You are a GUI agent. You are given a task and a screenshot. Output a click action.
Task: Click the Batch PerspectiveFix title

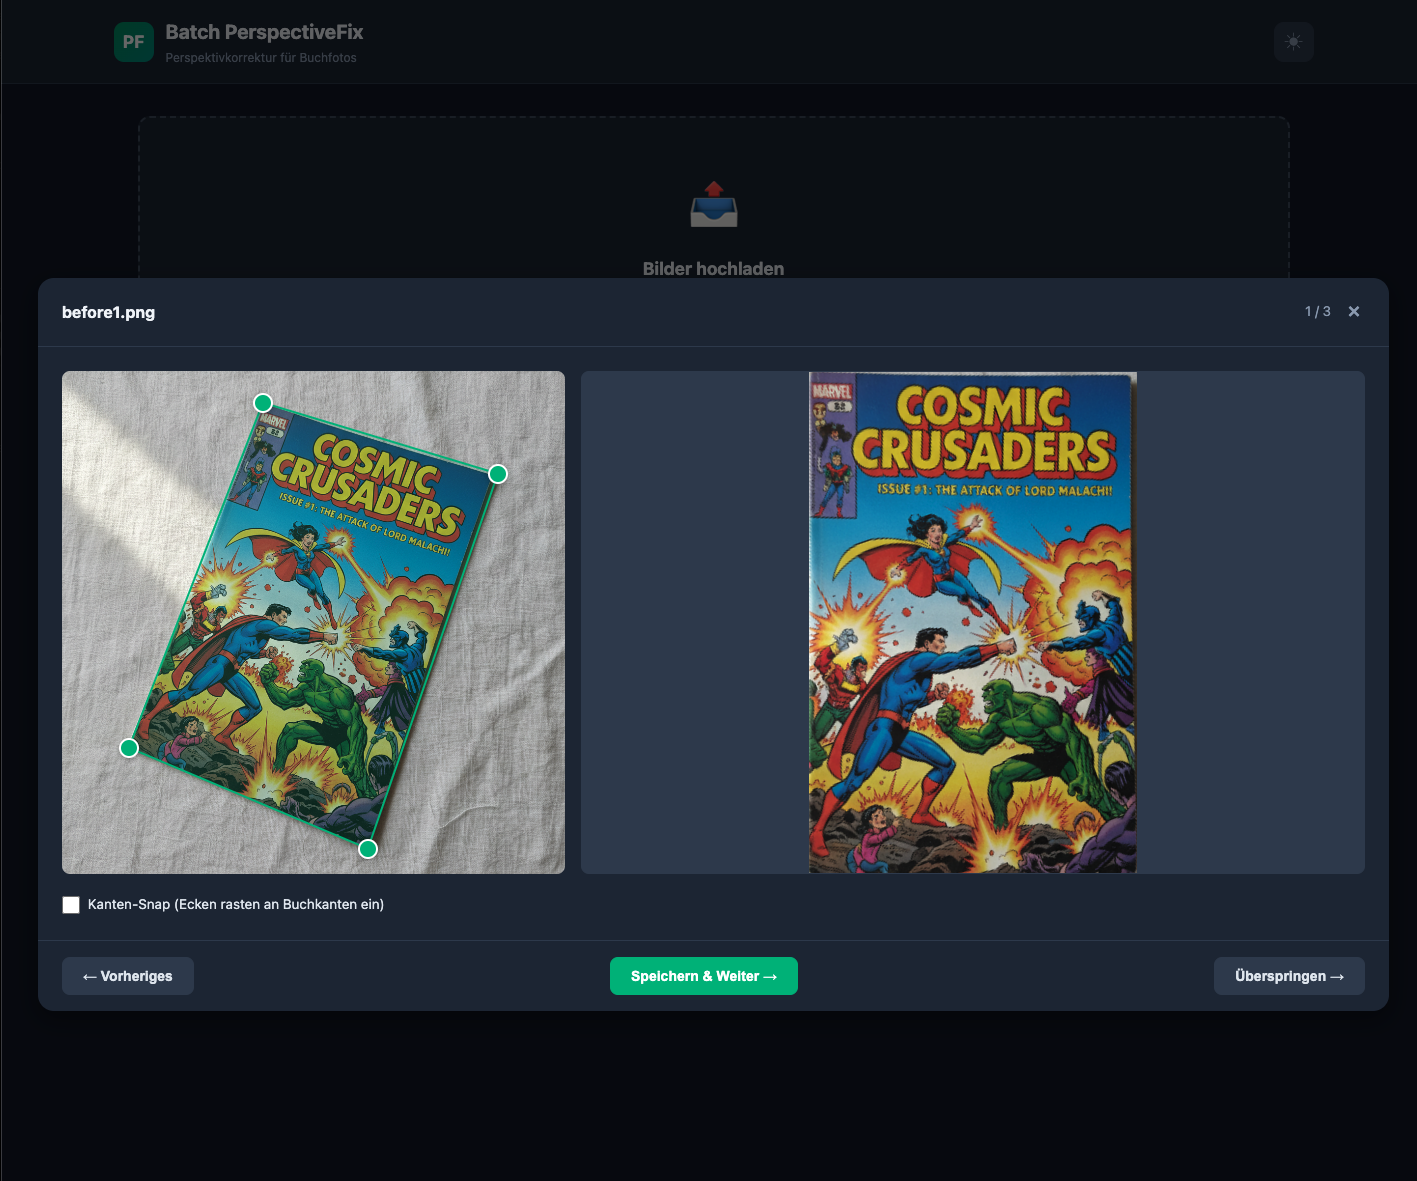pos(264,32)
